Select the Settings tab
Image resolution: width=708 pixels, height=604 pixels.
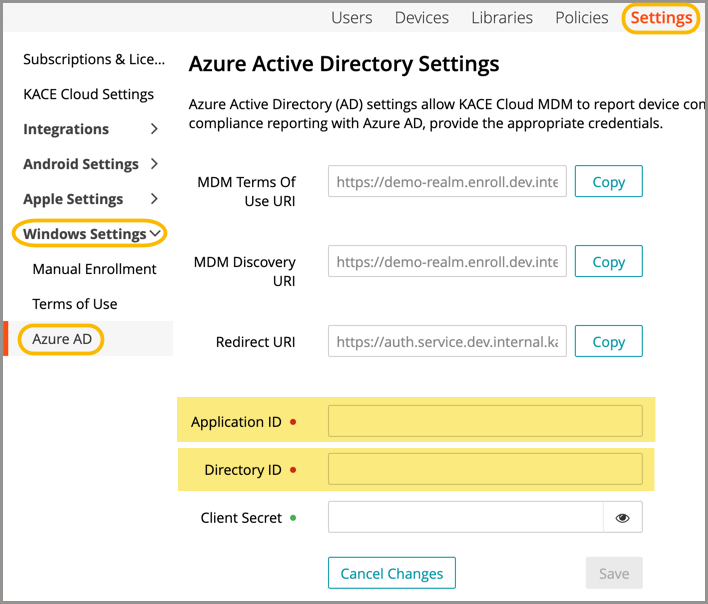click(661, 18)
